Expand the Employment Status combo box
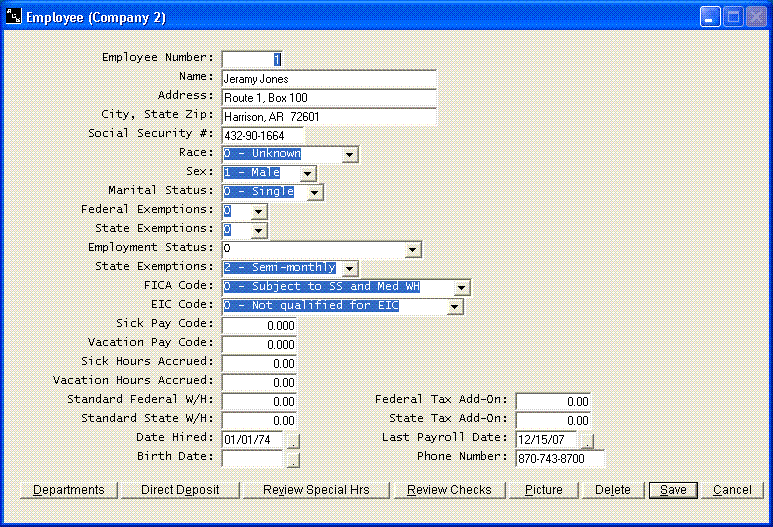The height and width of the screenshot is (527, 773). [413, 249]
